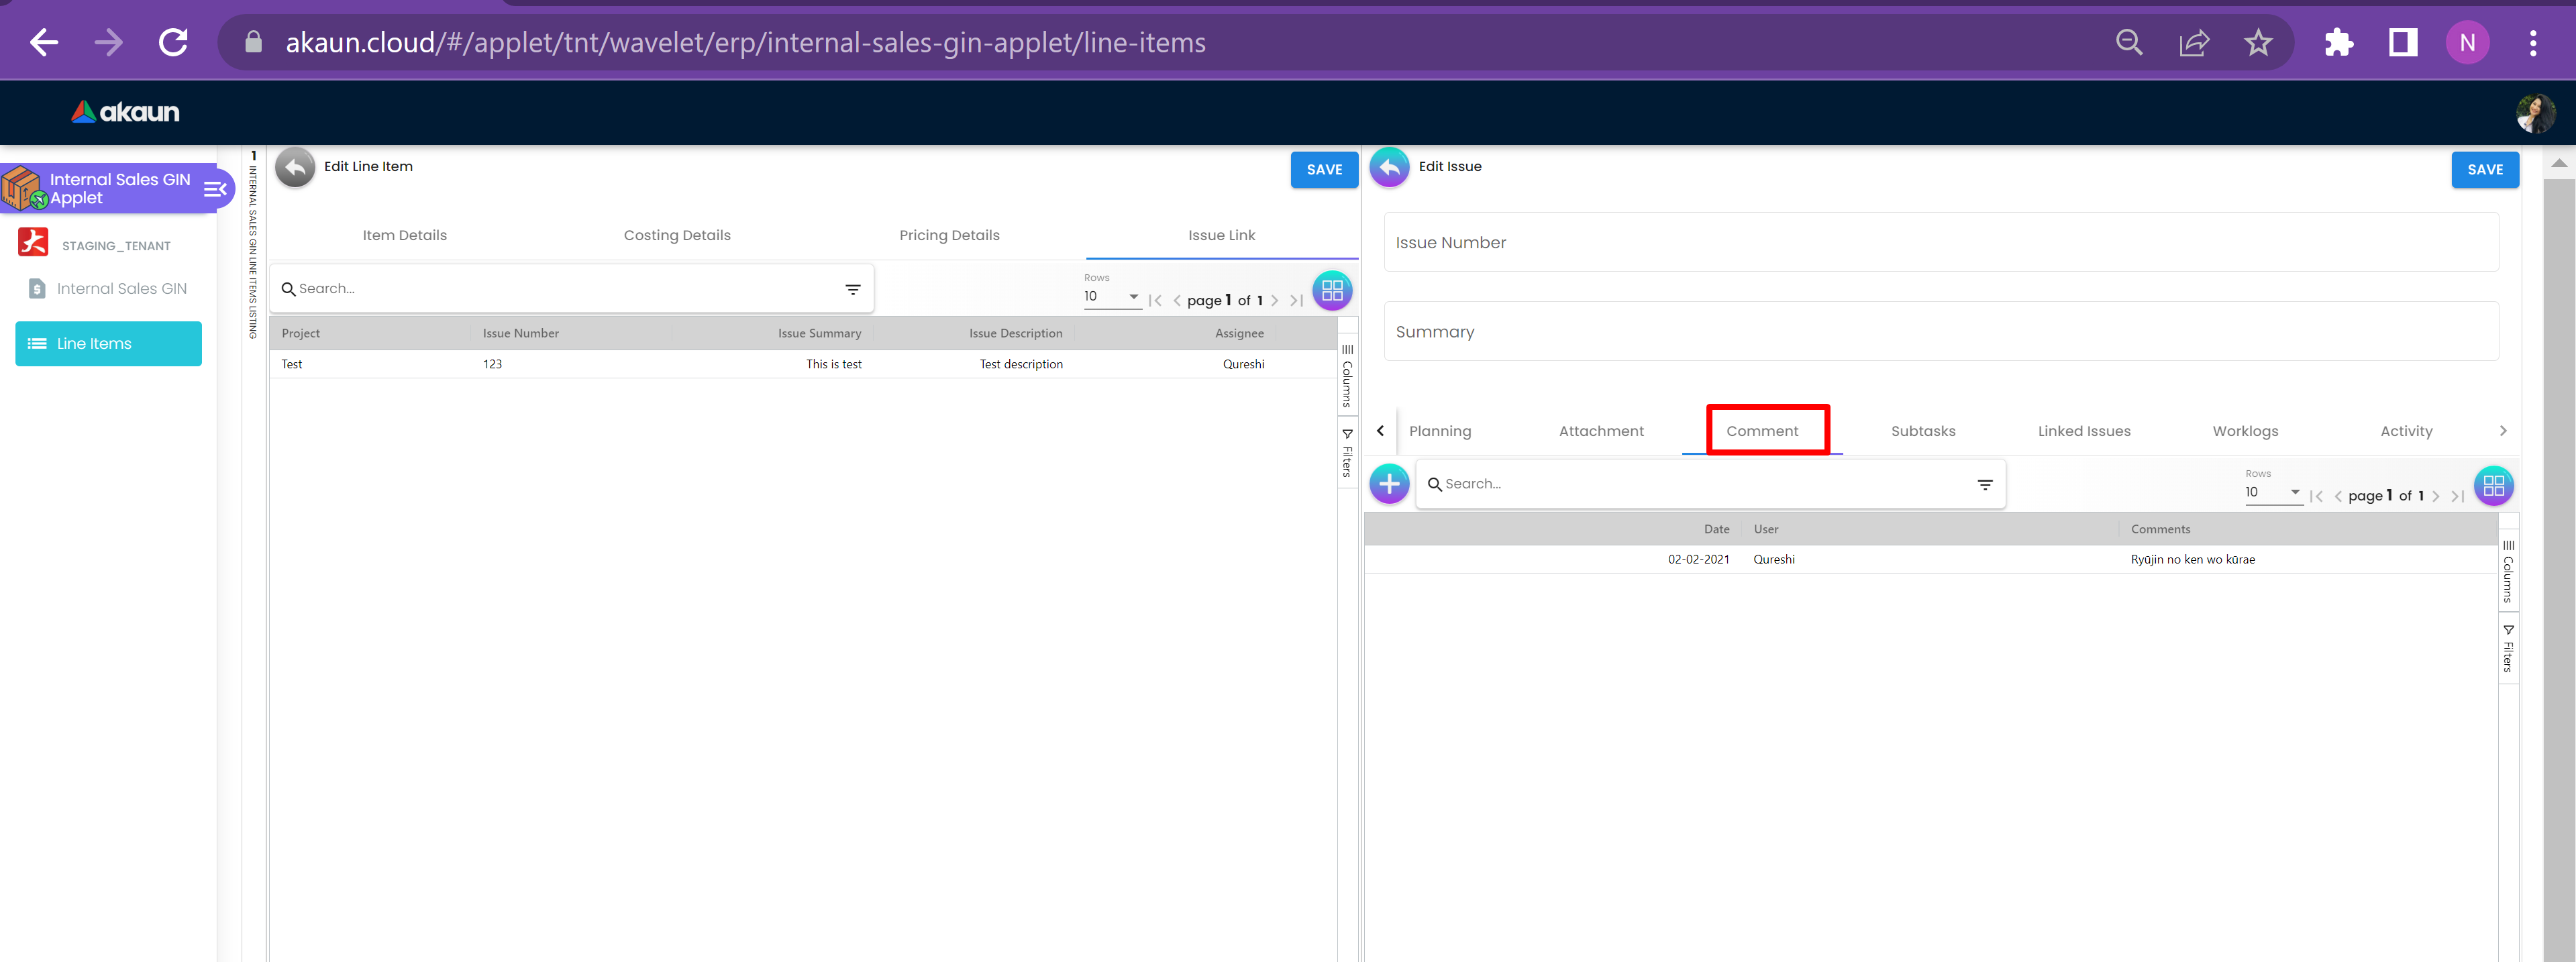Open grid view icon in comments panel
The height and width of the screenshot is (962, 2576).
point(2493,486)
